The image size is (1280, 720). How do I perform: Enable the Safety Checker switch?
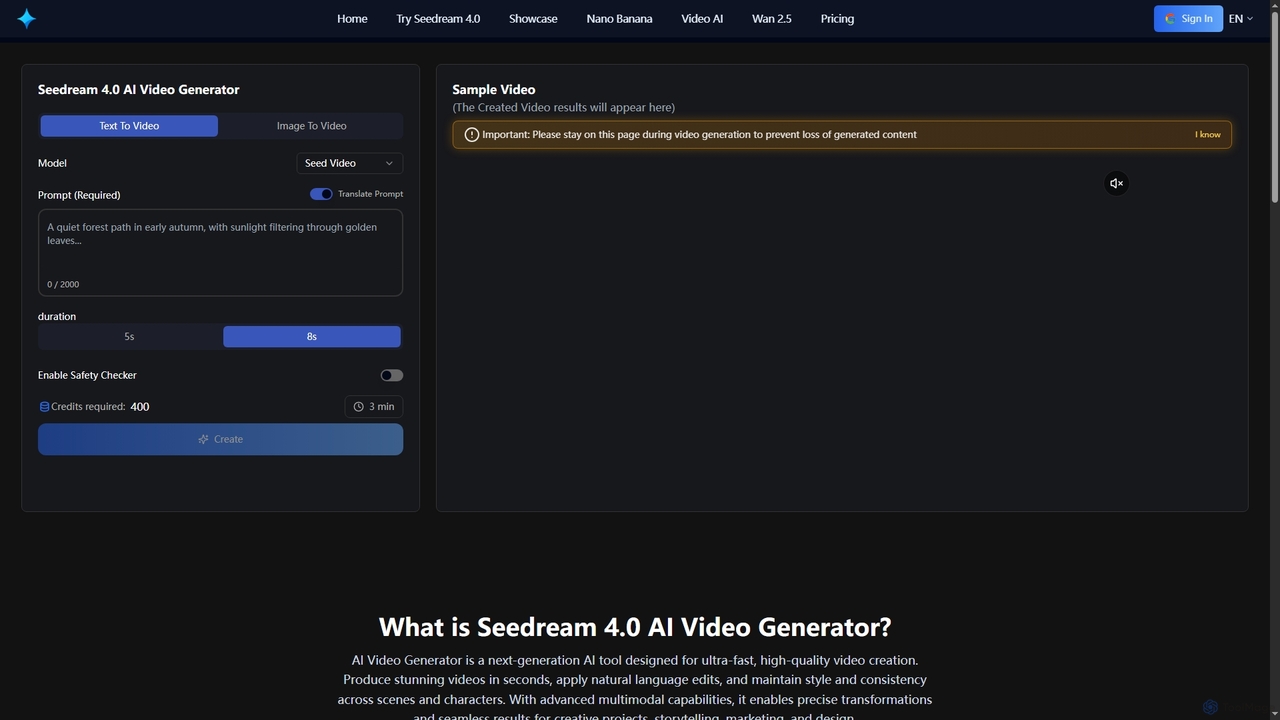[392, 375]
